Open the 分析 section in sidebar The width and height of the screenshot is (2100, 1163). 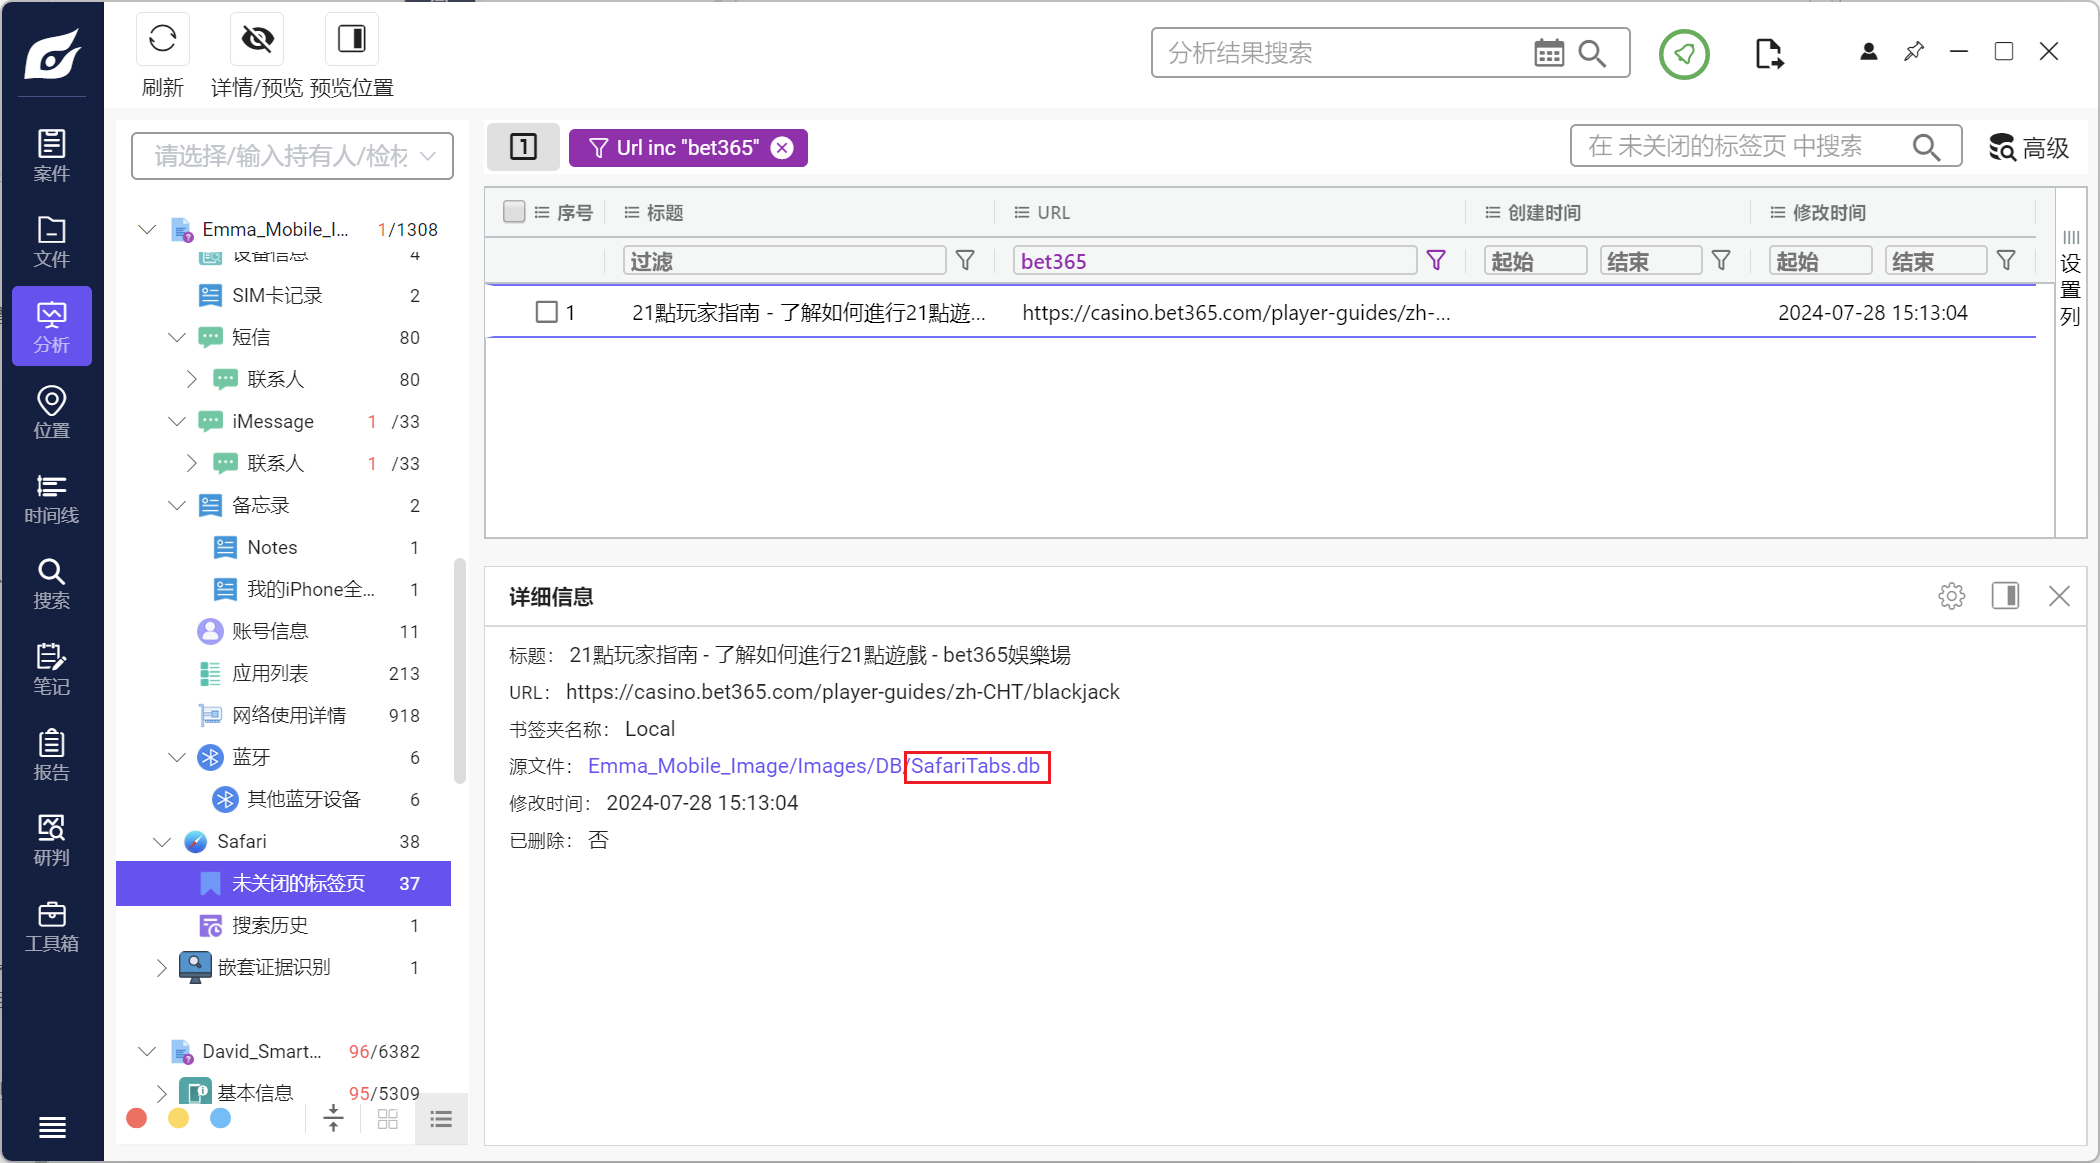click(52, 327)
